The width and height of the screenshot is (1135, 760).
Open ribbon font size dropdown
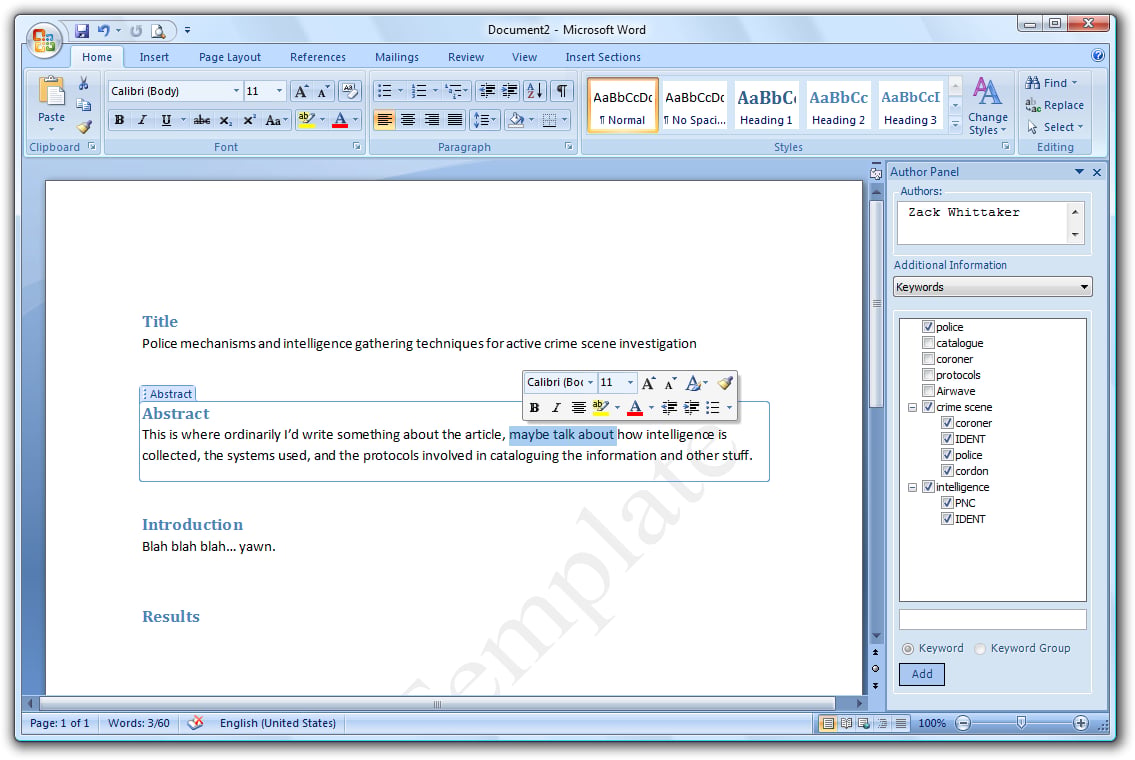click(279, 90)
